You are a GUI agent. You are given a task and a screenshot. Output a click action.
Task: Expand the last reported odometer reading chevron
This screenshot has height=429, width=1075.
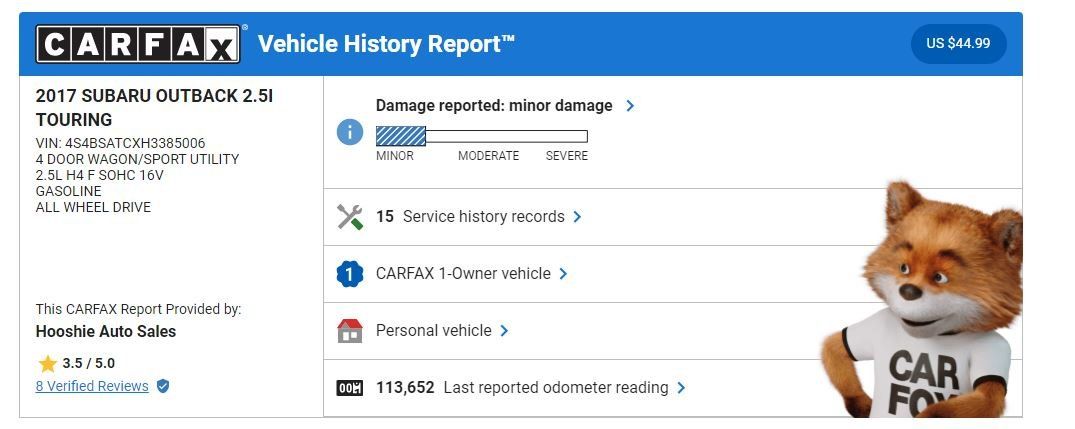pyautogui.click(x=681, y=387)
